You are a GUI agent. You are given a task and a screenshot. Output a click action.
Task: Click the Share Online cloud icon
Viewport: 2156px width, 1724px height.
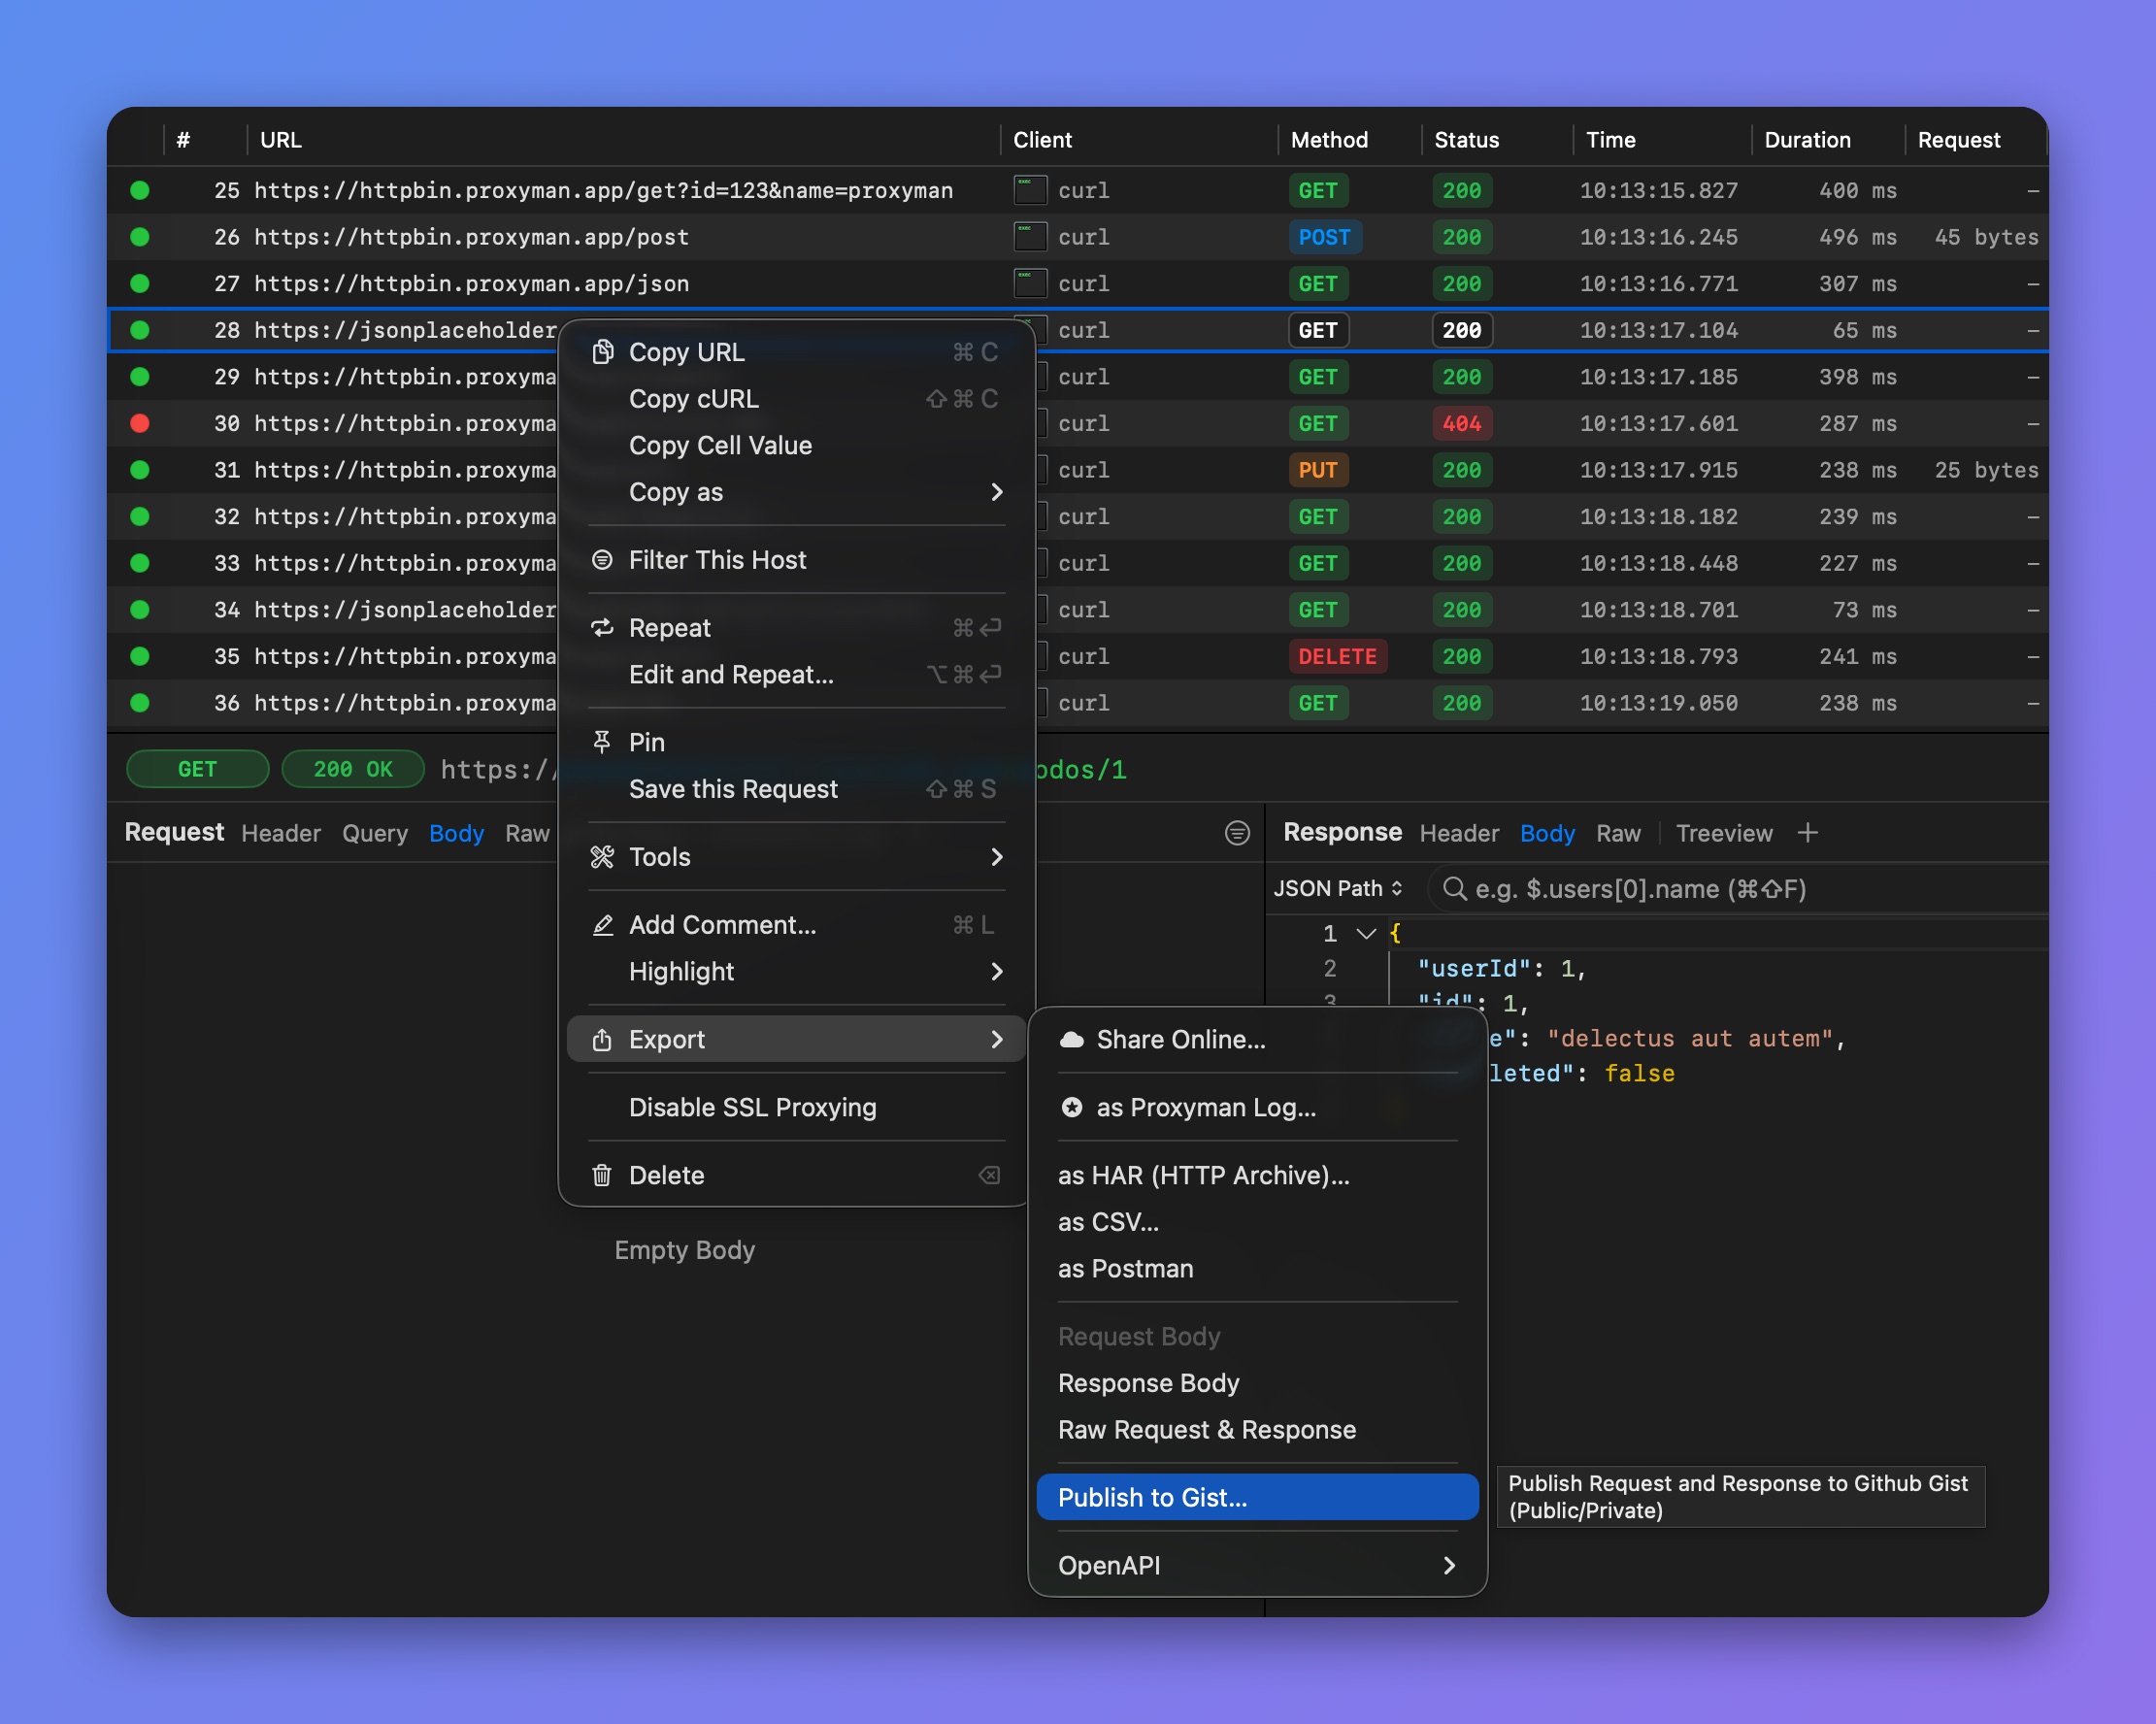(x=1071, y=1040)
